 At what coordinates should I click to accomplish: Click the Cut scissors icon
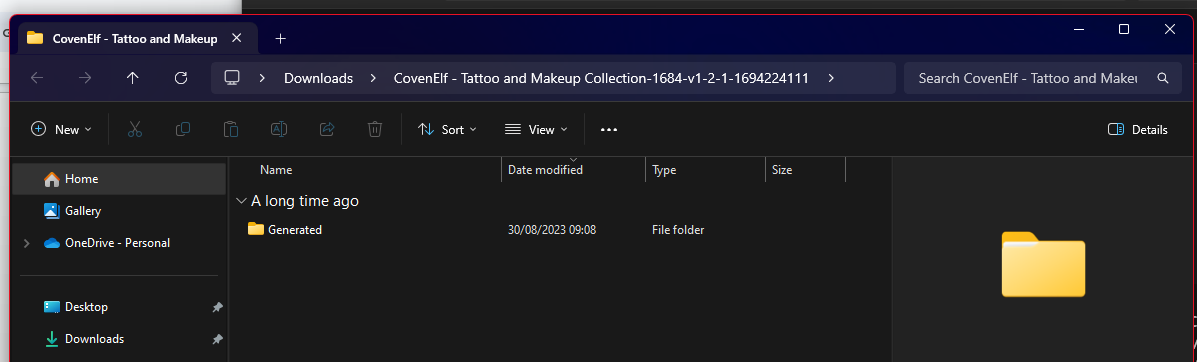(x=135, y=129)
